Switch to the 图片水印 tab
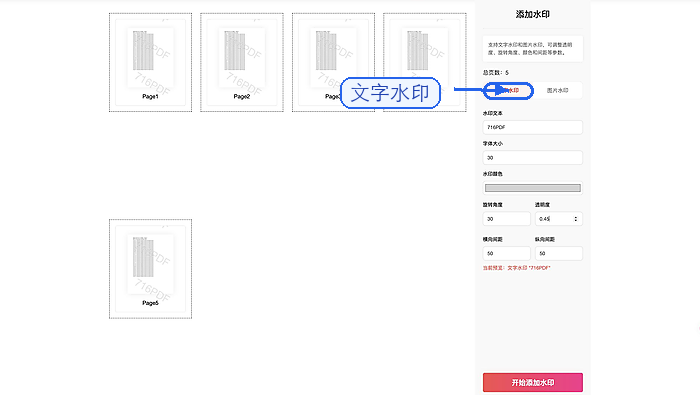The width and height of the screenshot is (700, 395). click(558, 91)
